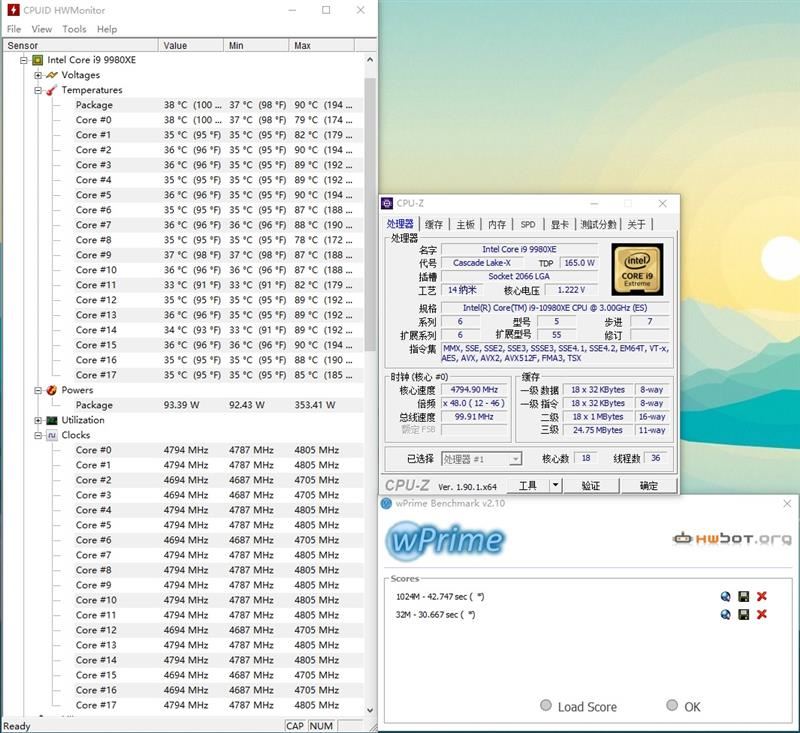Image resolution: width=800 pixels, height=733 pixels.
Task: Click the wPrime title bar app icon
Action: pyautogui.click(x=386, y=503)
